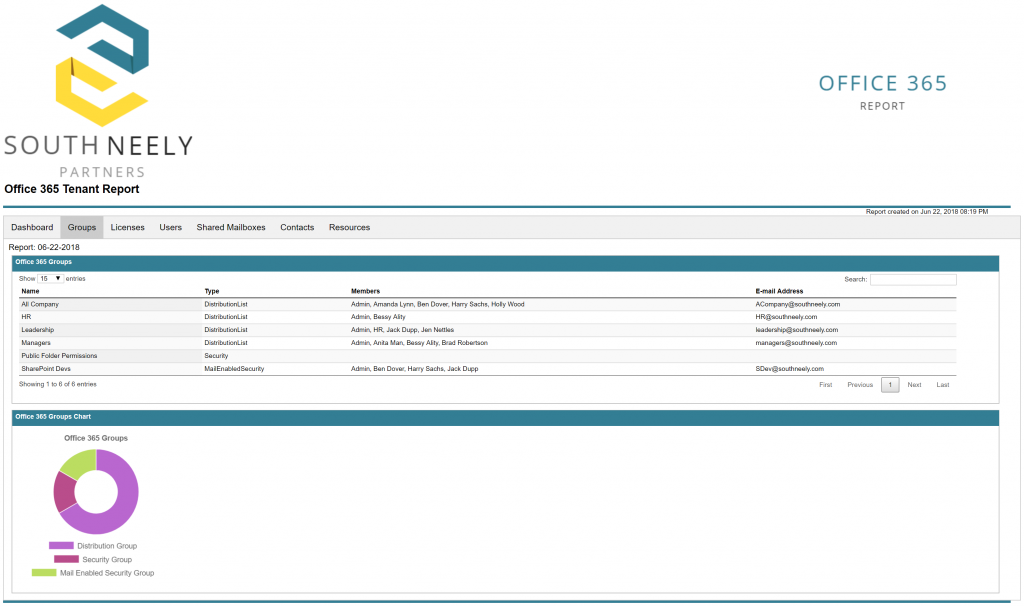Click 'Showing 1 to 6 of 6 entries'
This screenshot has width=1024, height=607.
tap(57, 384)
